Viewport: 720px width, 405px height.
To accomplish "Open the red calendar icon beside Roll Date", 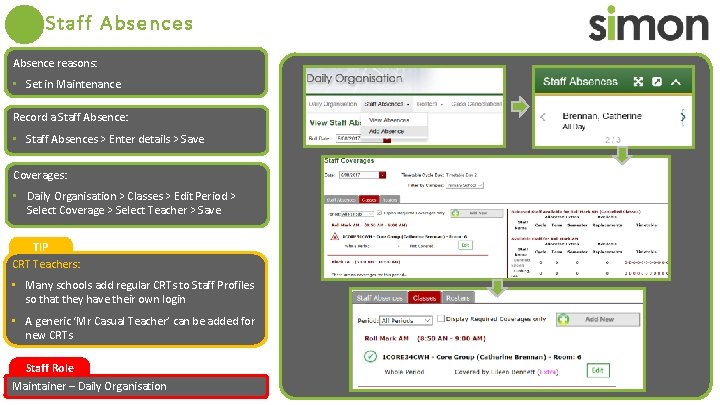I will click(x=387, y=140).
